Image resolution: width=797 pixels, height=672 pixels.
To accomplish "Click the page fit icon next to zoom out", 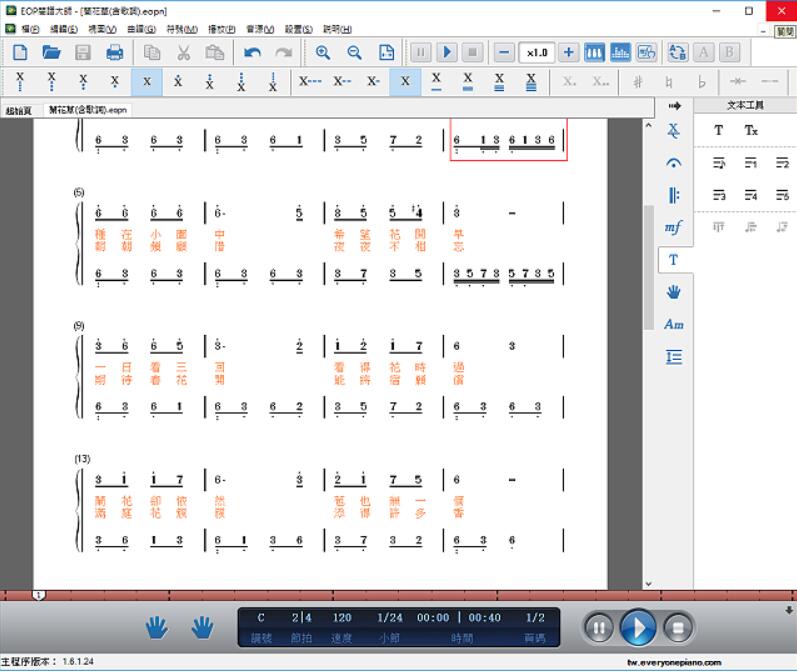I will (386, 52).
